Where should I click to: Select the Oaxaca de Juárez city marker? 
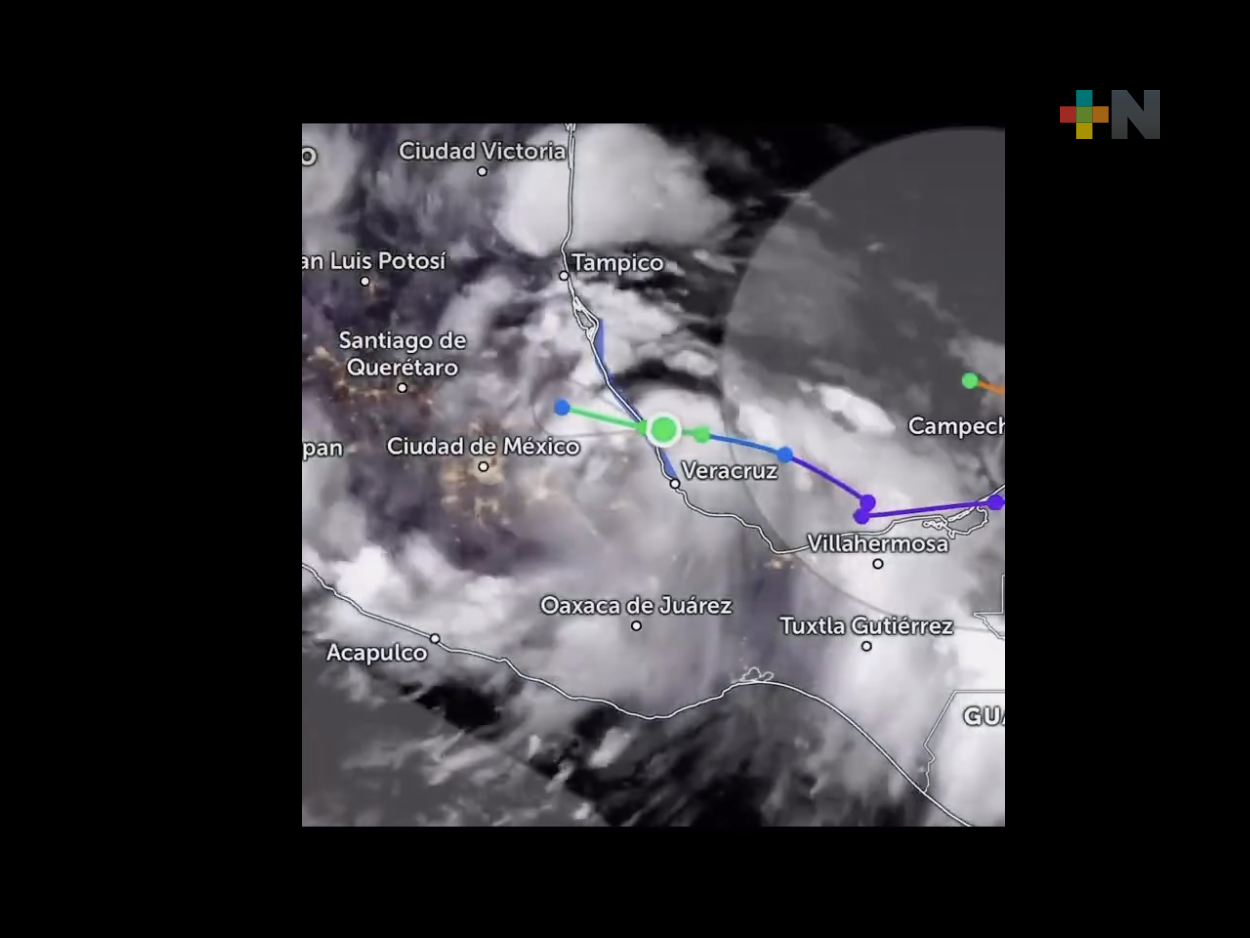click(x=636, y=626)
